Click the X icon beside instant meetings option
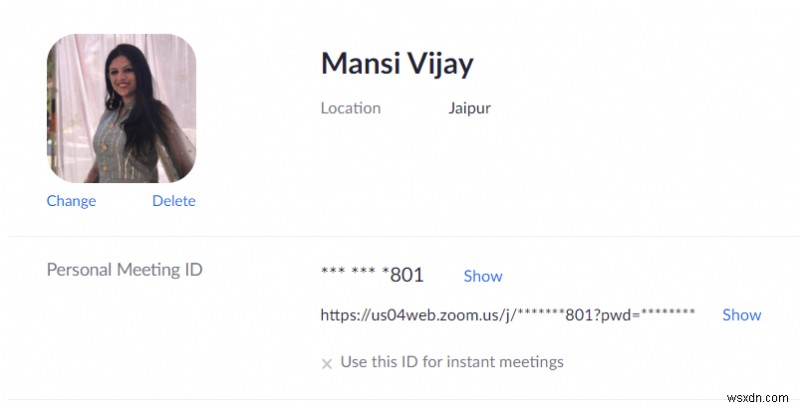 coord(326,364)
